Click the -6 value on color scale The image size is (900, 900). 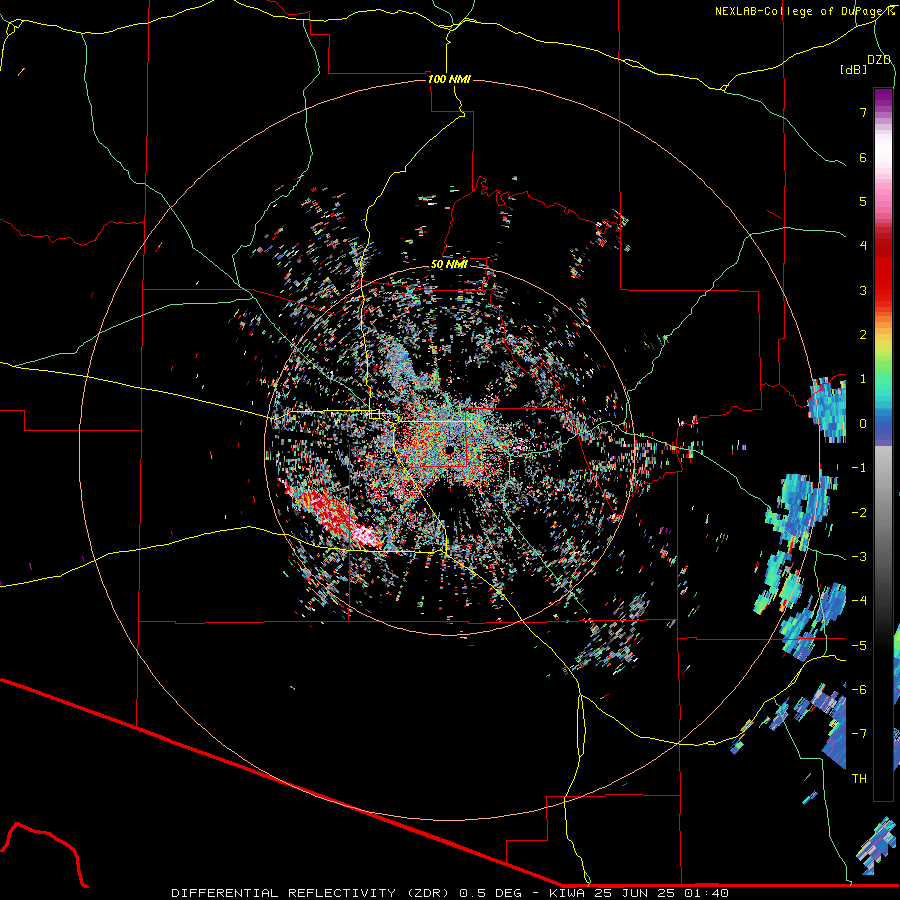pyautogui.click(x=859, y=690)
